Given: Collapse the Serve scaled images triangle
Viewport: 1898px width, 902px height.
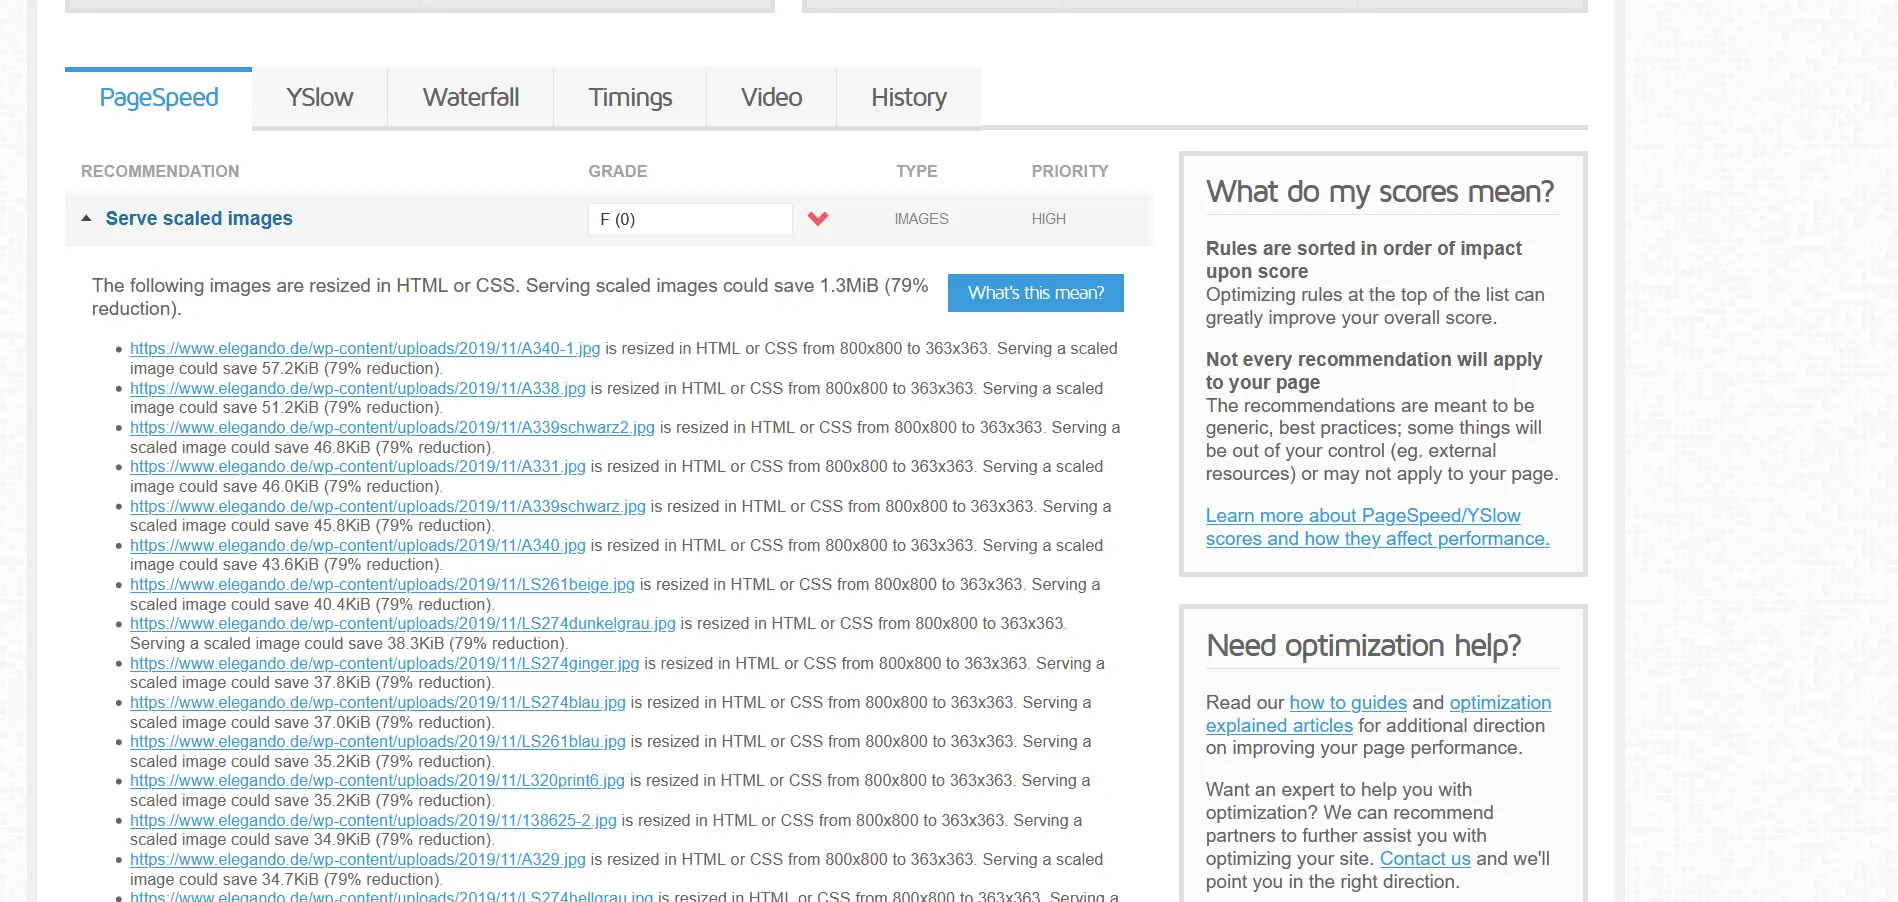Looking at the screenshot, I should [86, 218].
